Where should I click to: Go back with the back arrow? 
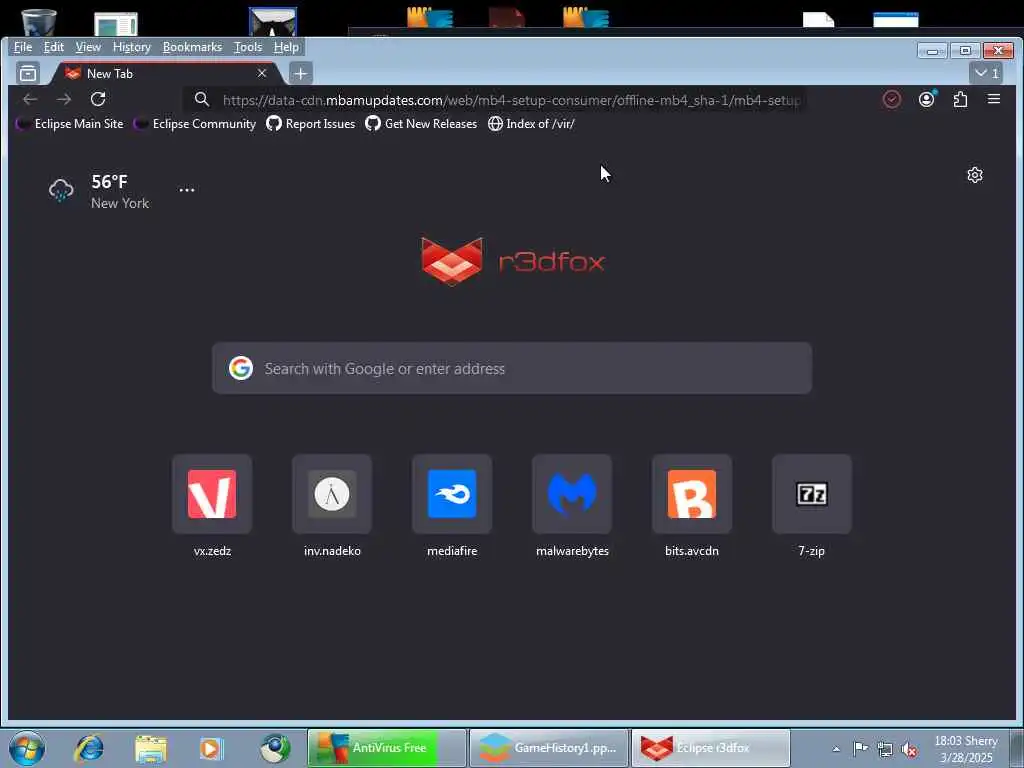(x=30, y=99)
